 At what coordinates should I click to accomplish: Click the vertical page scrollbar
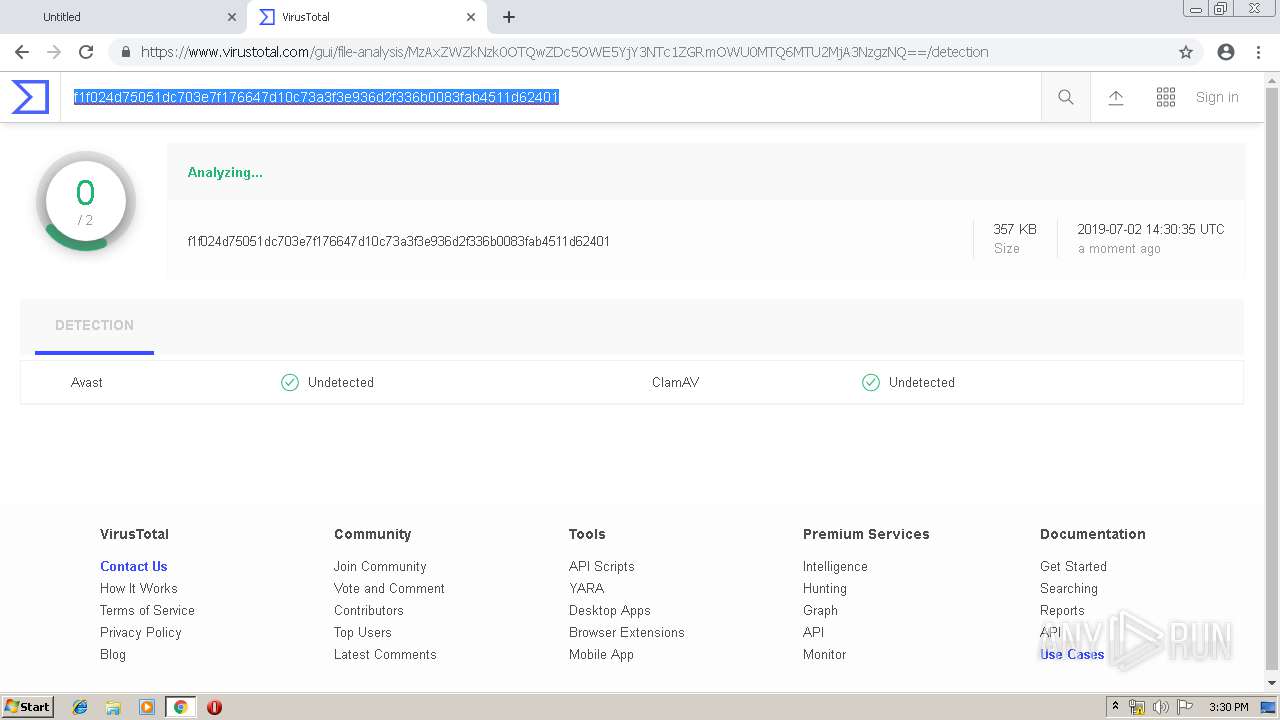click(x=1272, y=380)
